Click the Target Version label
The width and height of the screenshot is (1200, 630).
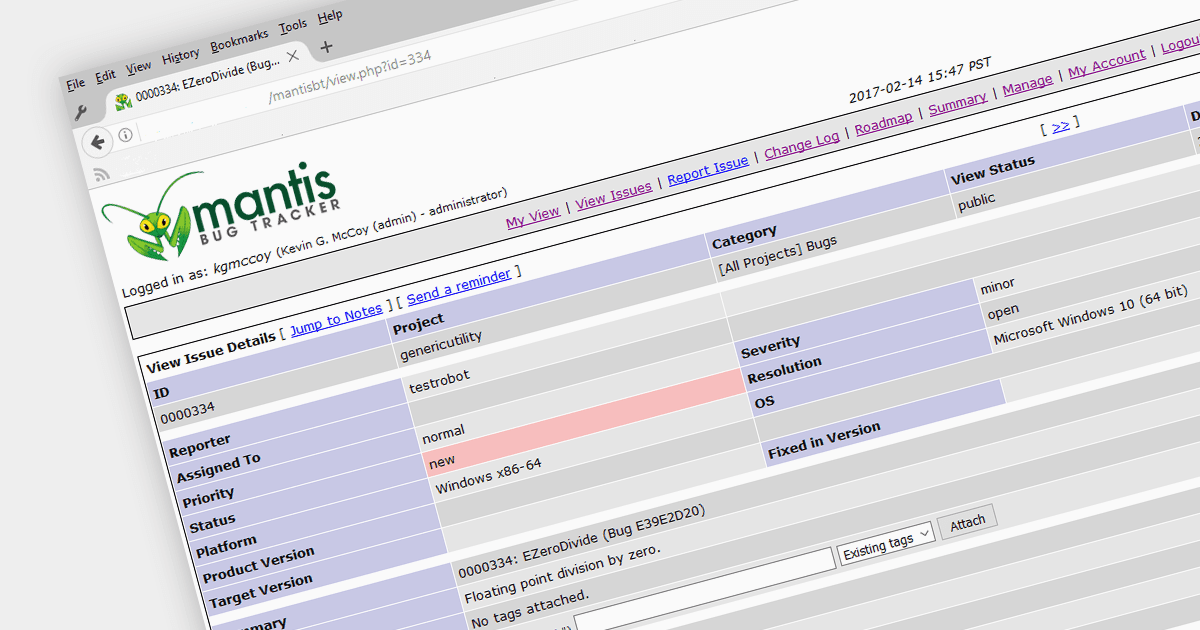click(261, 591)
